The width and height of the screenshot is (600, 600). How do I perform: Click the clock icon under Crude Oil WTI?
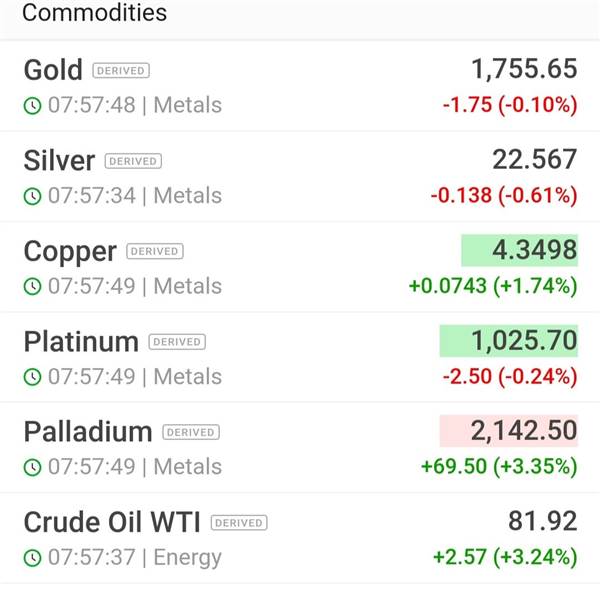point(33,558)
